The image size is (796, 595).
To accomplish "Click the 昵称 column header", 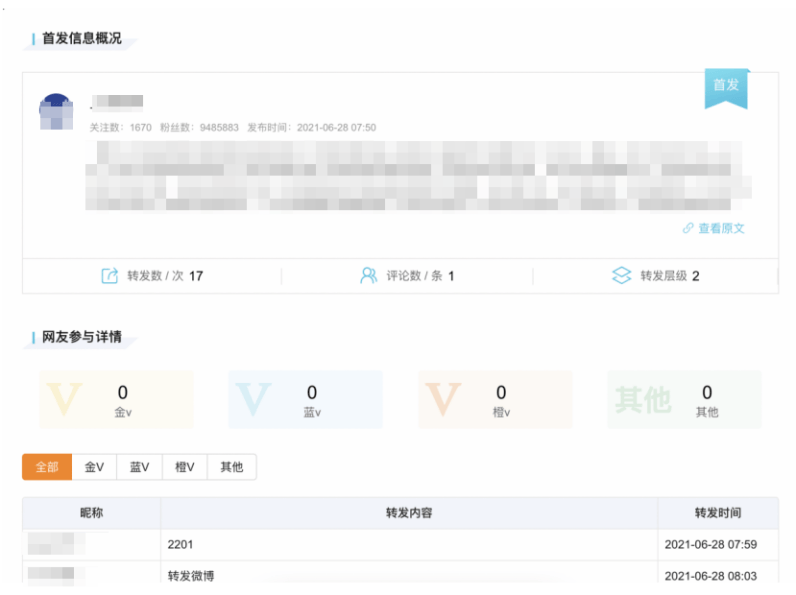I will coord(91,513).
